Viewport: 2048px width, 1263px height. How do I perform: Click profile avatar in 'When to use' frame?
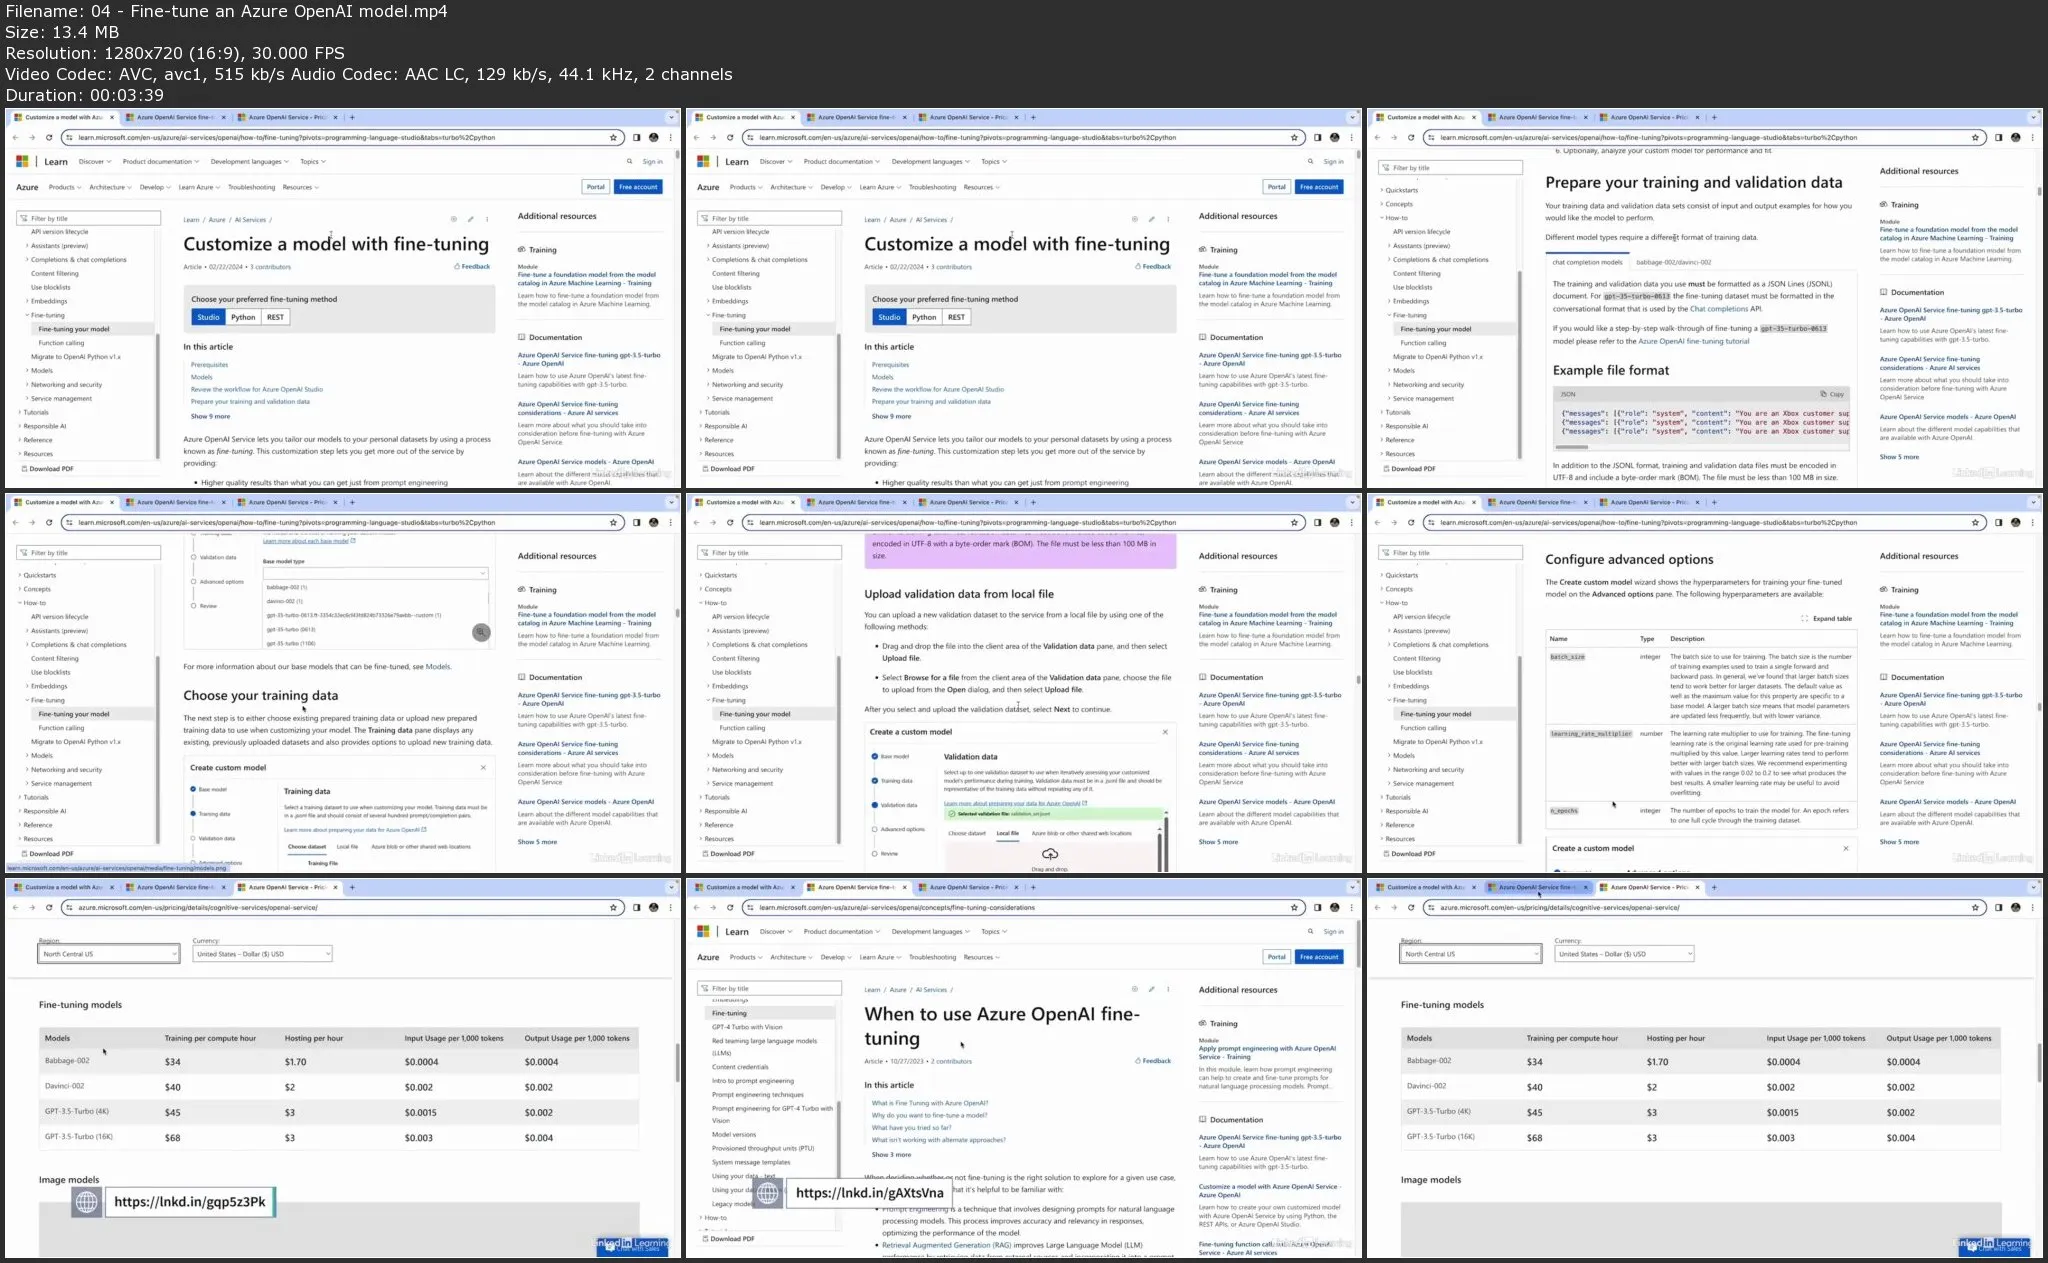coord(1335,907)
